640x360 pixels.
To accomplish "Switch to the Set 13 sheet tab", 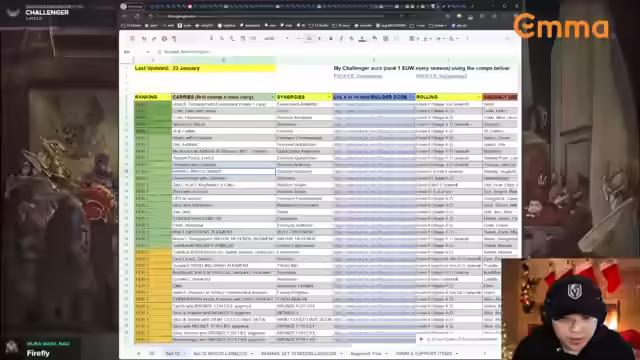I will (175, 353).
